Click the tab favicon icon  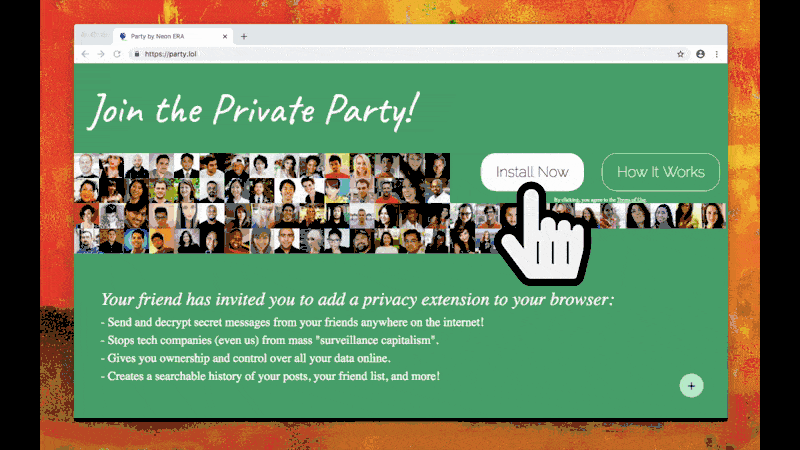tap(122, 36)
